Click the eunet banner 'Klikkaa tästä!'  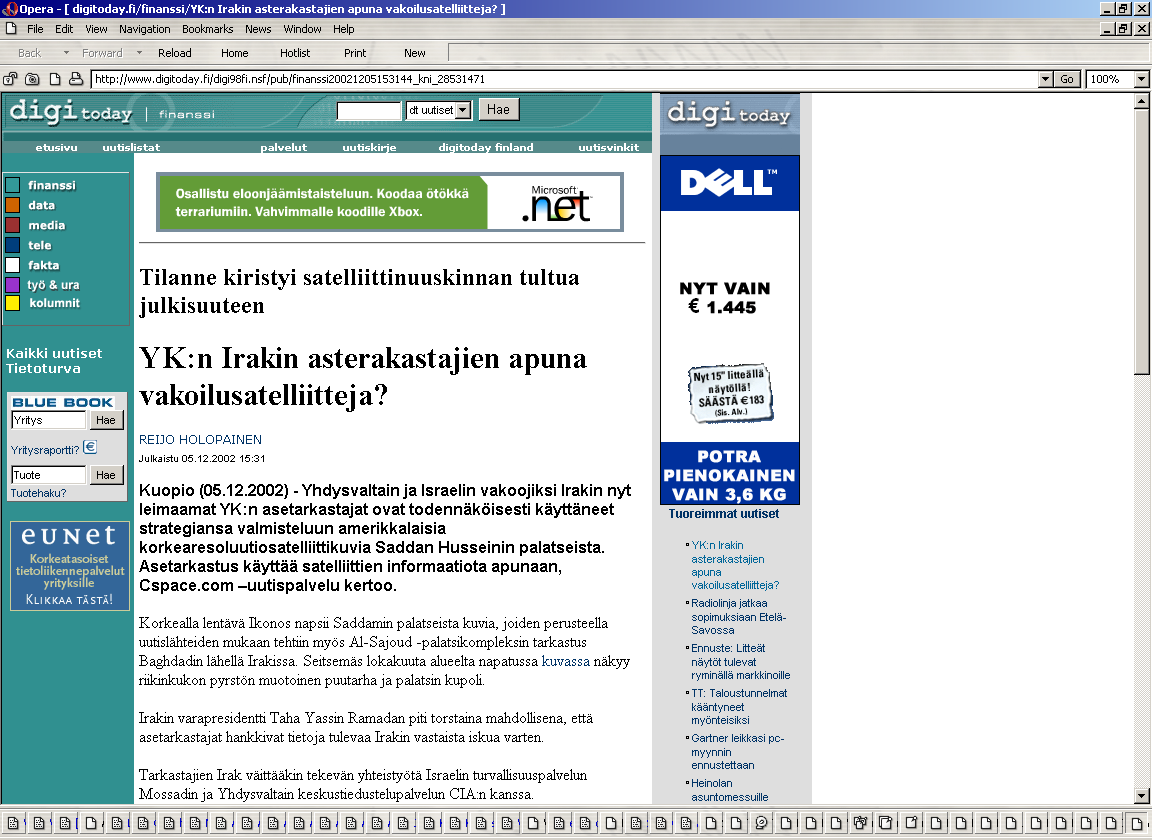[x=70, y=566]
